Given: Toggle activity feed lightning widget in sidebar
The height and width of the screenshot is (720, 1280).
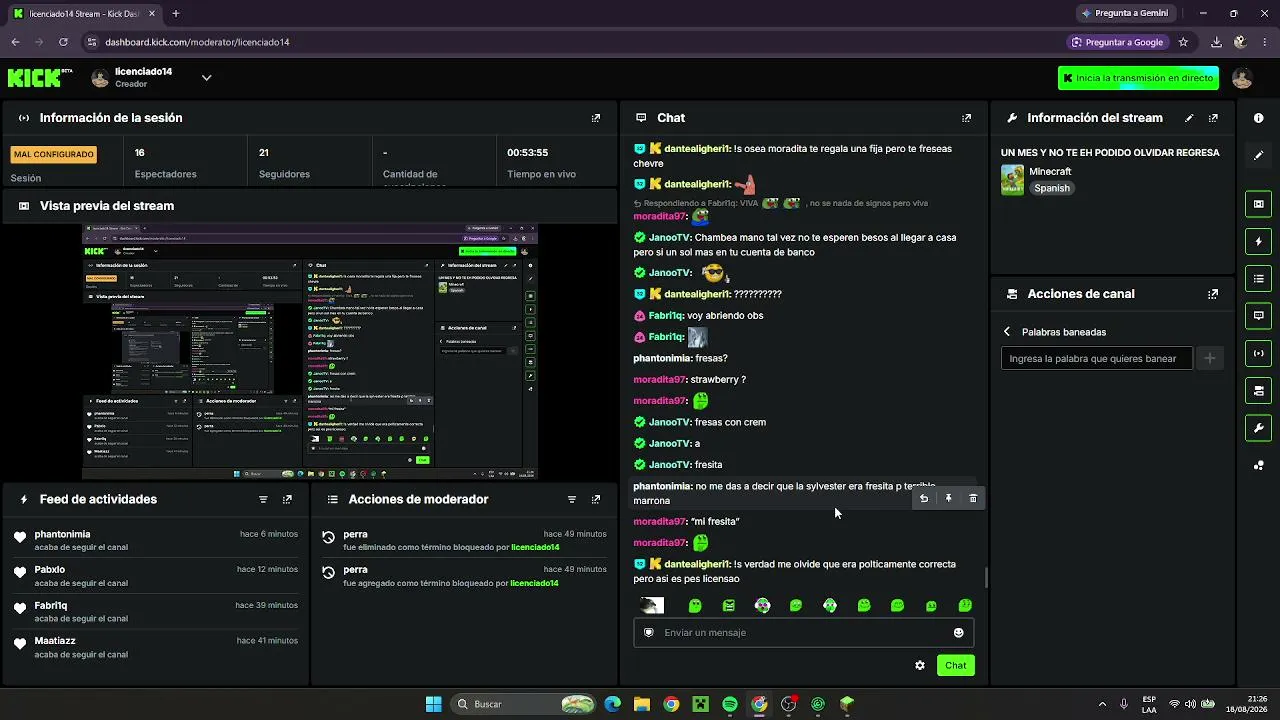Looking at the screenshot, I should tap(1258, 241).
